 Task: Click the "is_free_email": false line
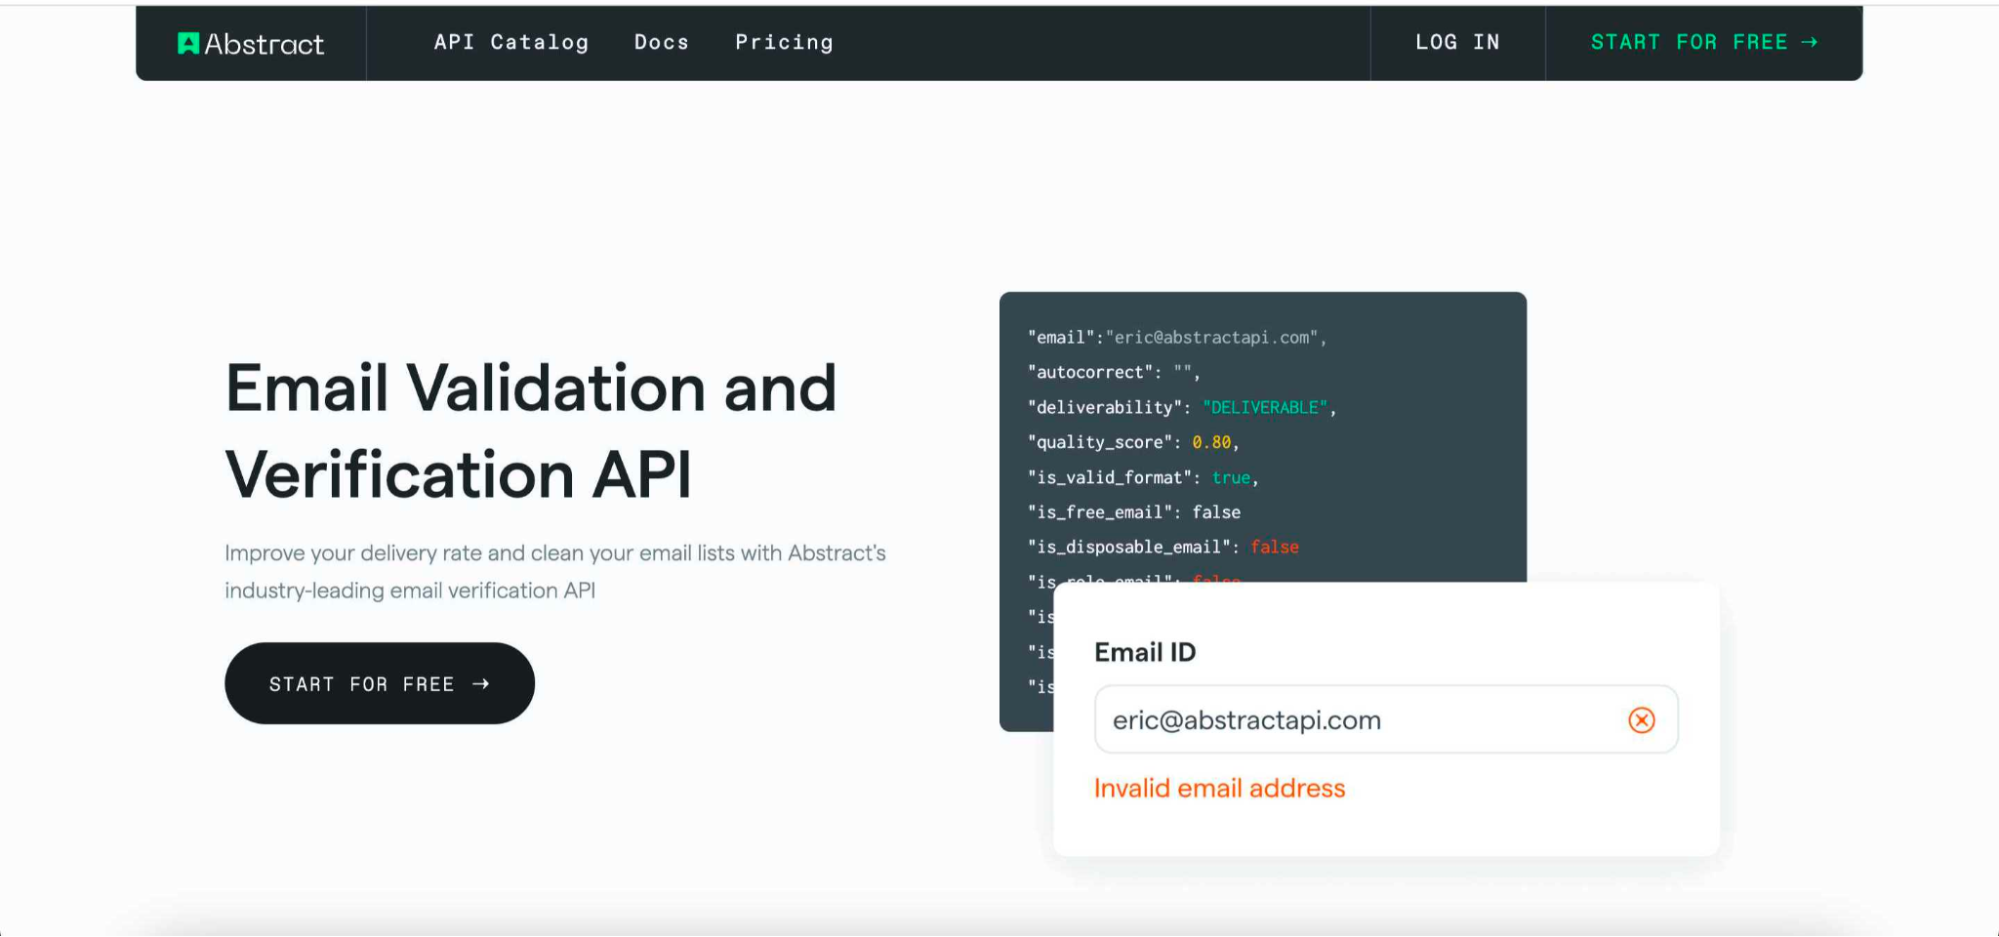tap(1134, 512)
